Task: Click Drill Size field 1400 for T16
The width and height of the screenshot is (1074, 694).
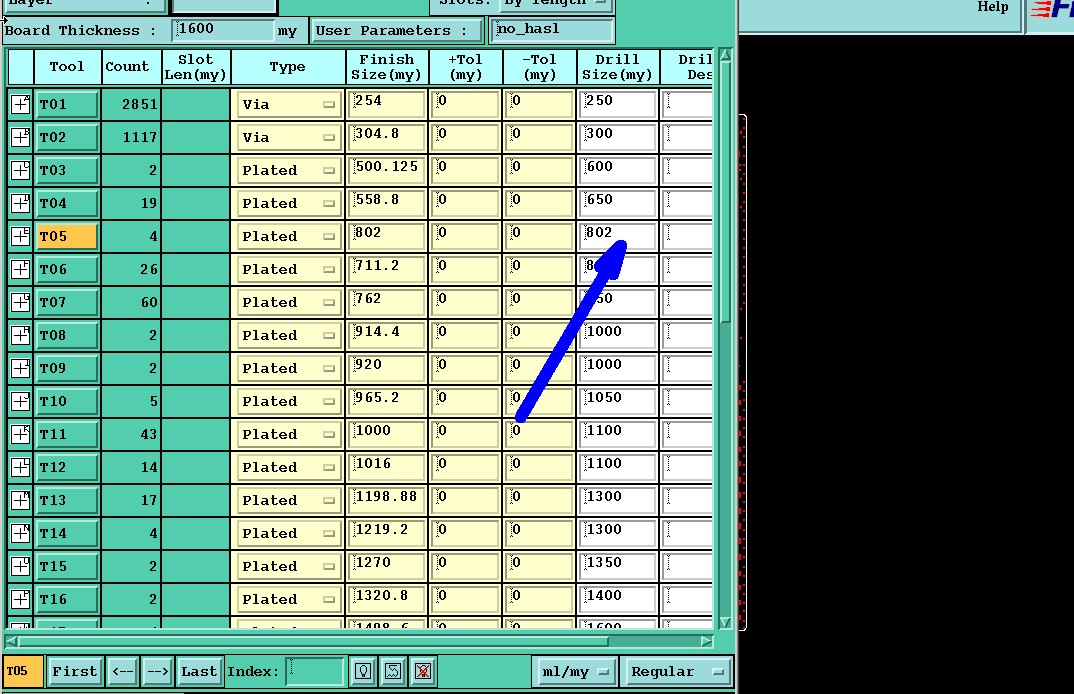Action: click(617, 599)
